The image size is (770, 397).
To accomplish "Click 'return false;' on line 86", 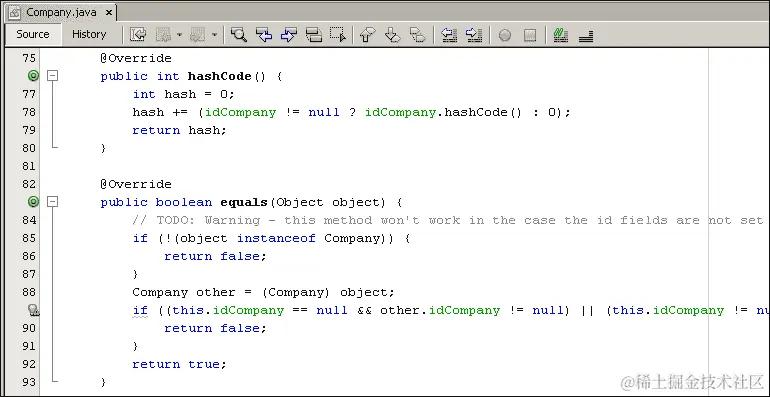I will pos(215,256).
